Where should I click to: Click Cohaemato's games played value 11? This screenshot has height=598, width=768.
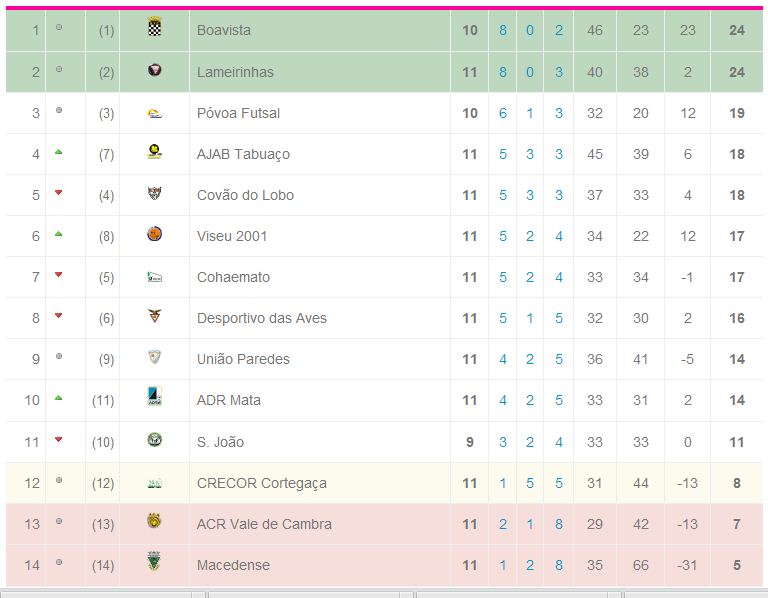coord(470,277)
